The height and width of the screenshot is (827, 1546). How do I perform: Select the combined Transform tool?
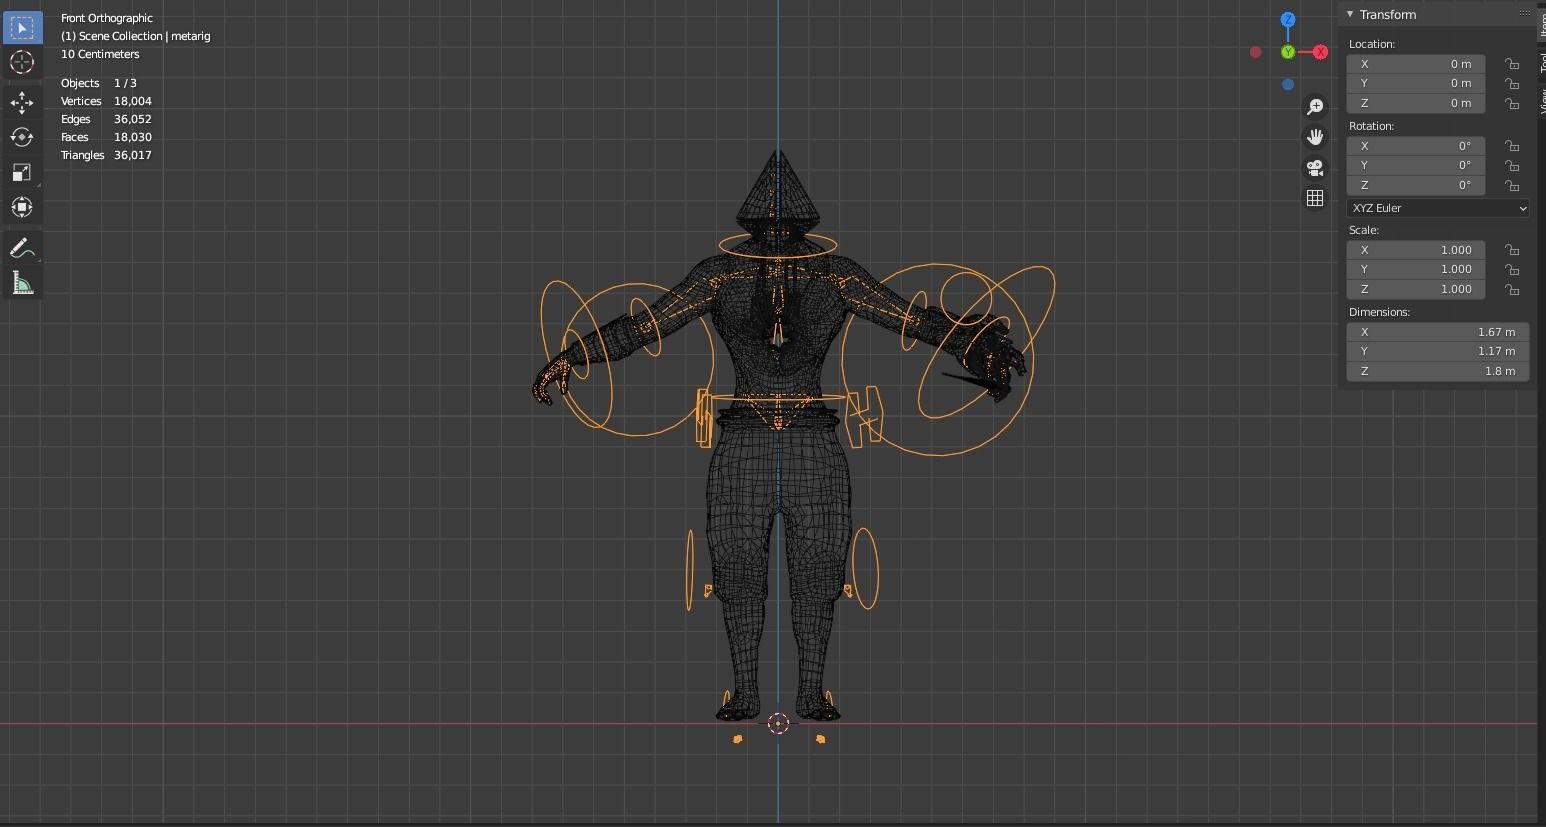point(21,207)
